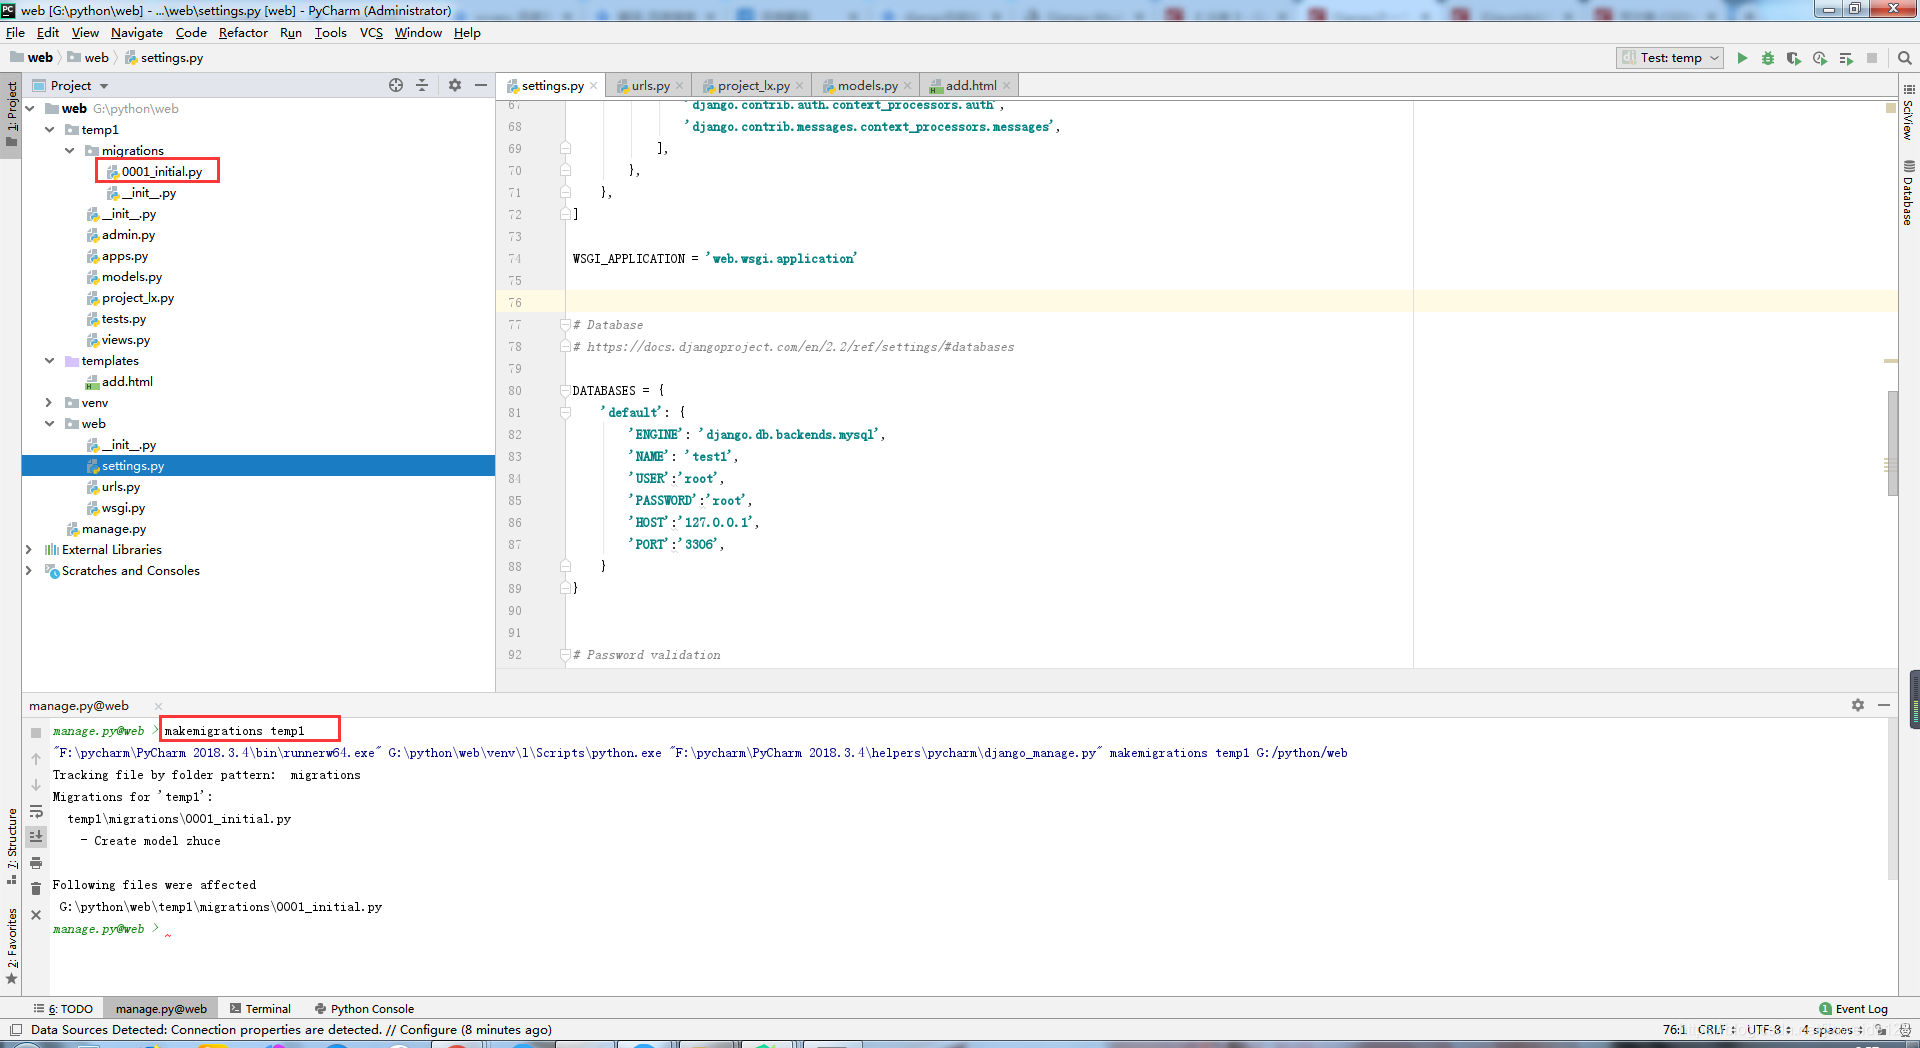Toggle scroll to end in console

click(36, 836)
